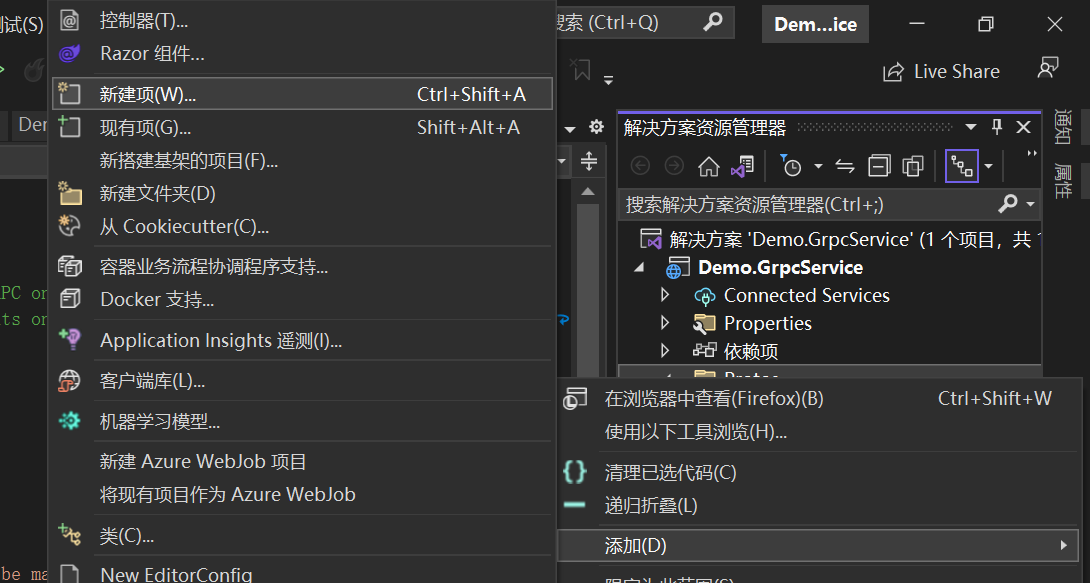Click the class icon beside 类(C)
This screenshot has width=1090, height=583.
(x=70, y=535)
